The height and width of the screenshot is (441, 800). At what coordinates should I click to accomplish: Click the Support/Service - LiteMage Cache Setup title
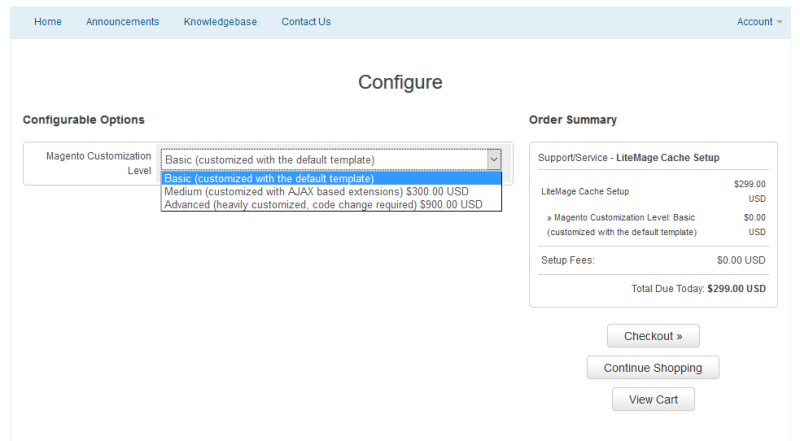pos(629,158)
